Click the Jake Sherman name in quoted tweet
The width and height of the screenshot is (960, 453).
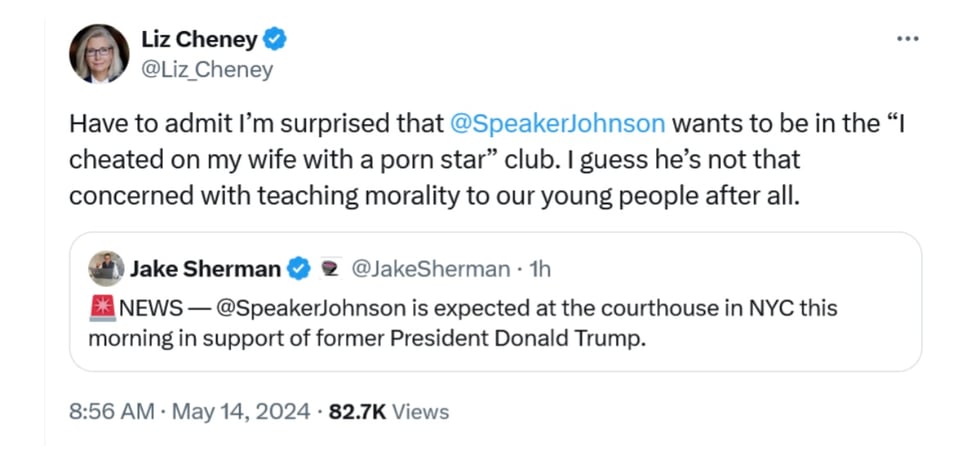205,268
